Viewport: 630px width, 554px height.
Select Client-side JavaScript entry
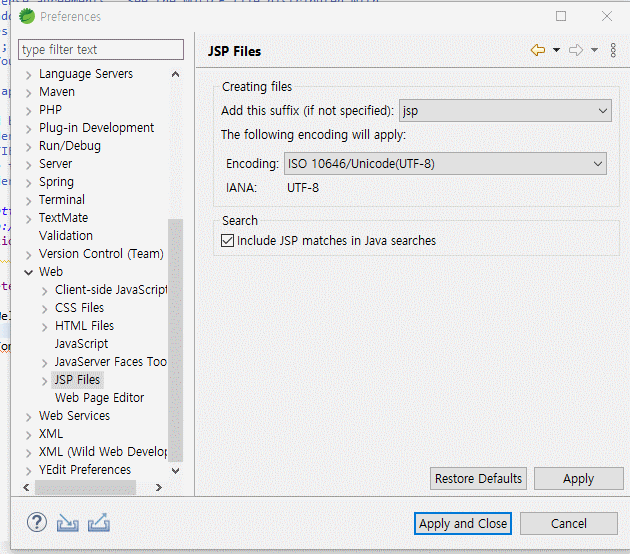[111, 290]
